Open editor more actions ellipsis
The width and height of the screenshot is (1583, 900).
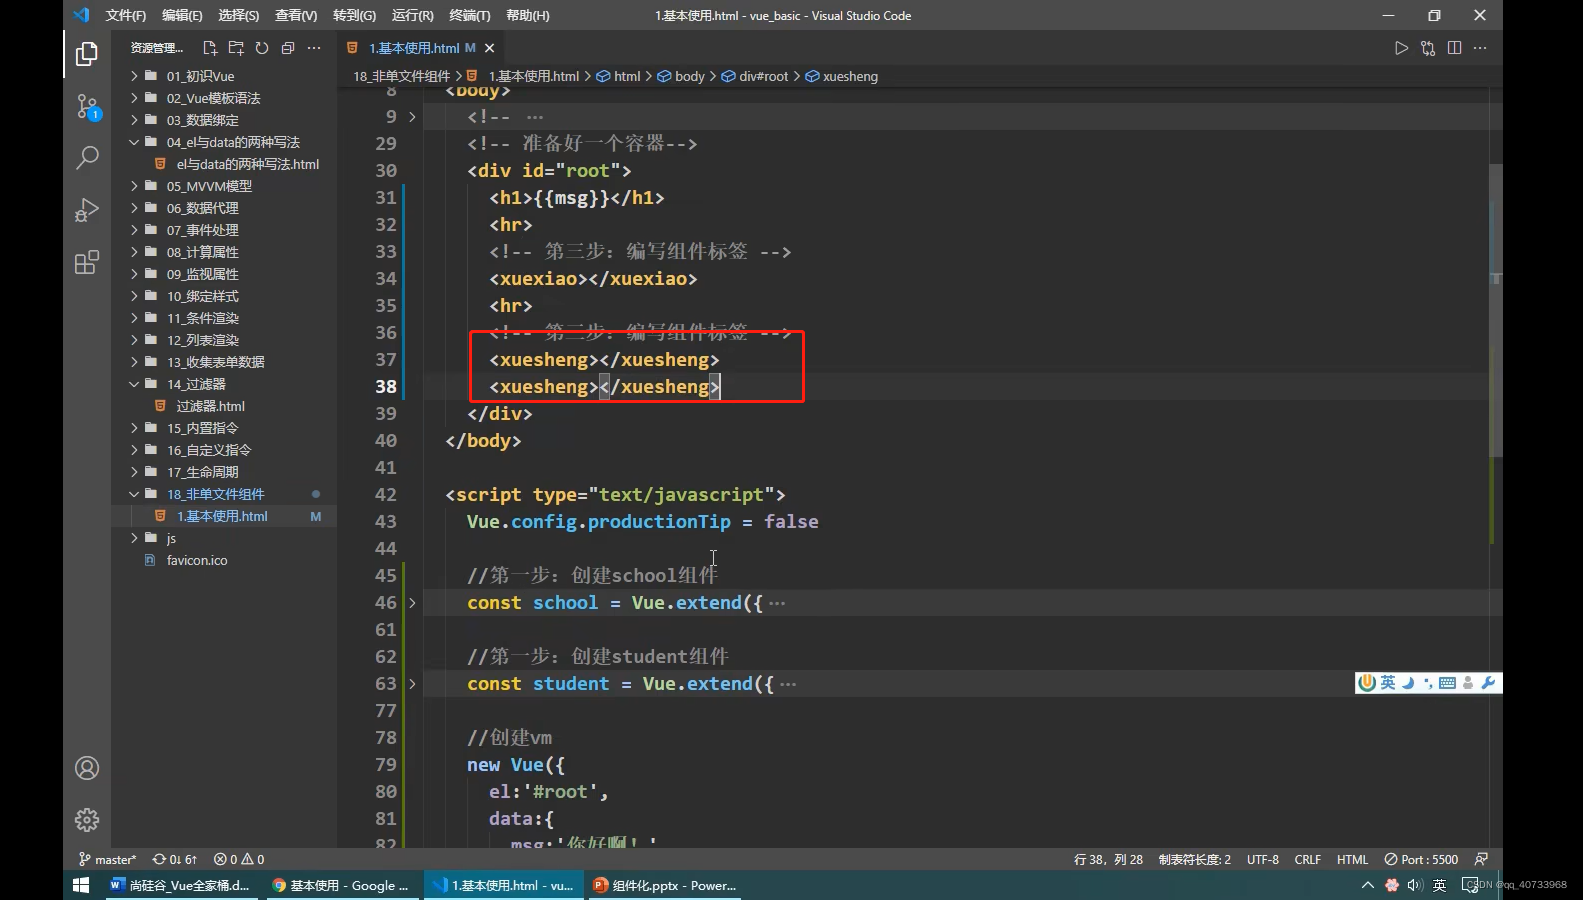[x=1480, y=48]
